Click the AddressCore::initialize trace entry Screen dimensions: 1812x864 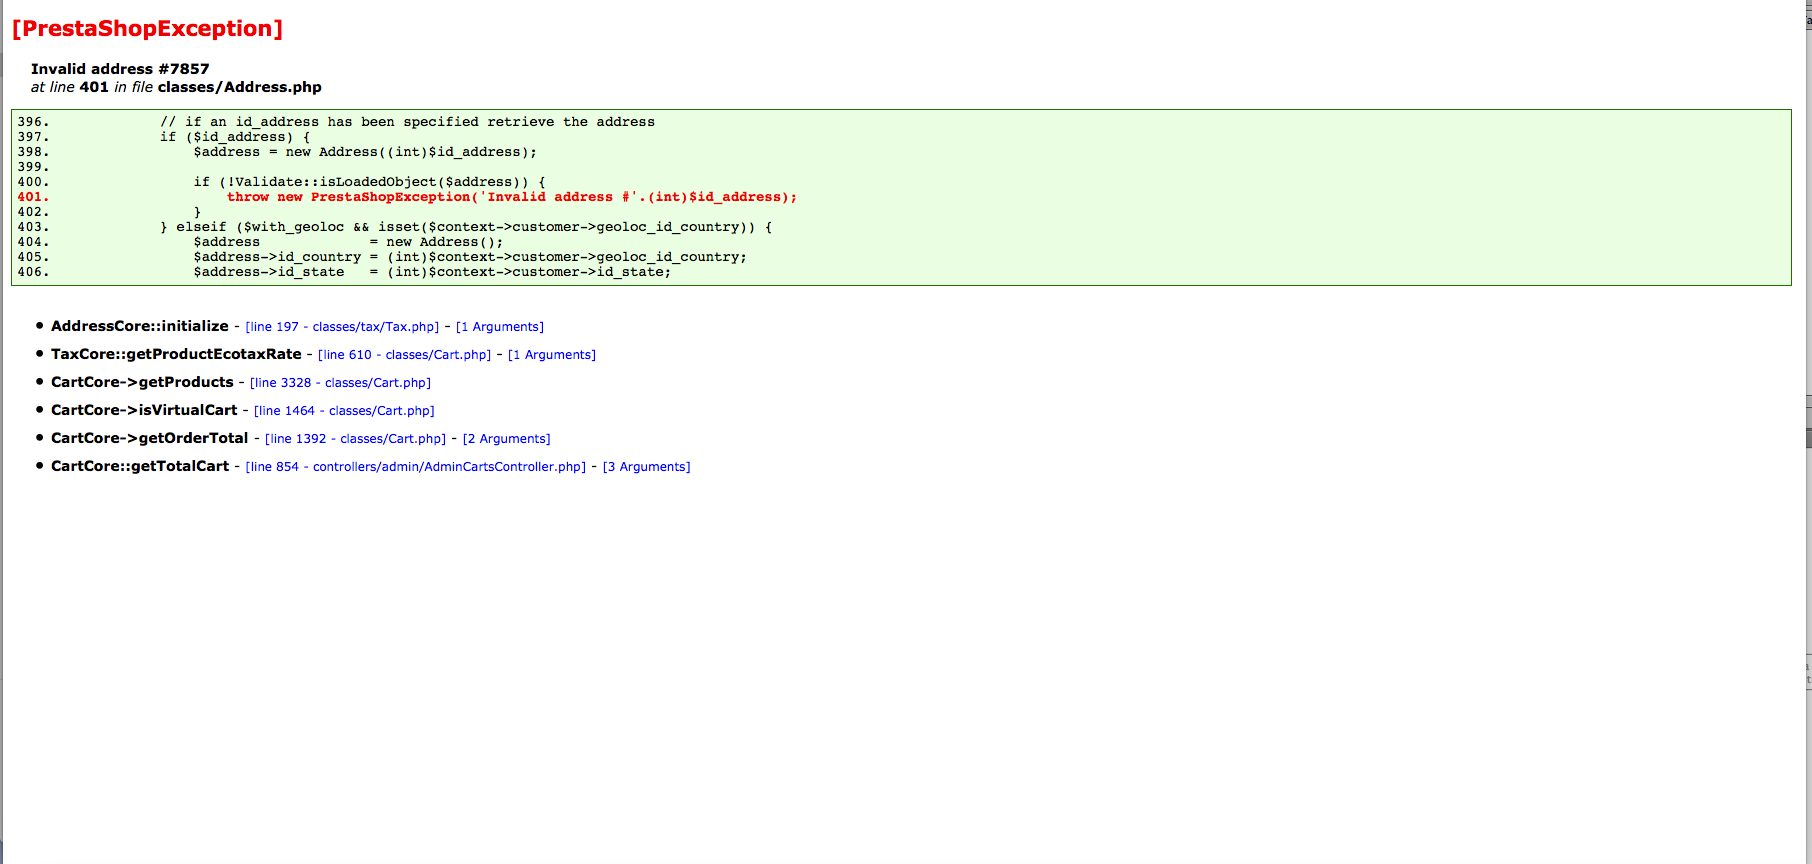[140, 326]
